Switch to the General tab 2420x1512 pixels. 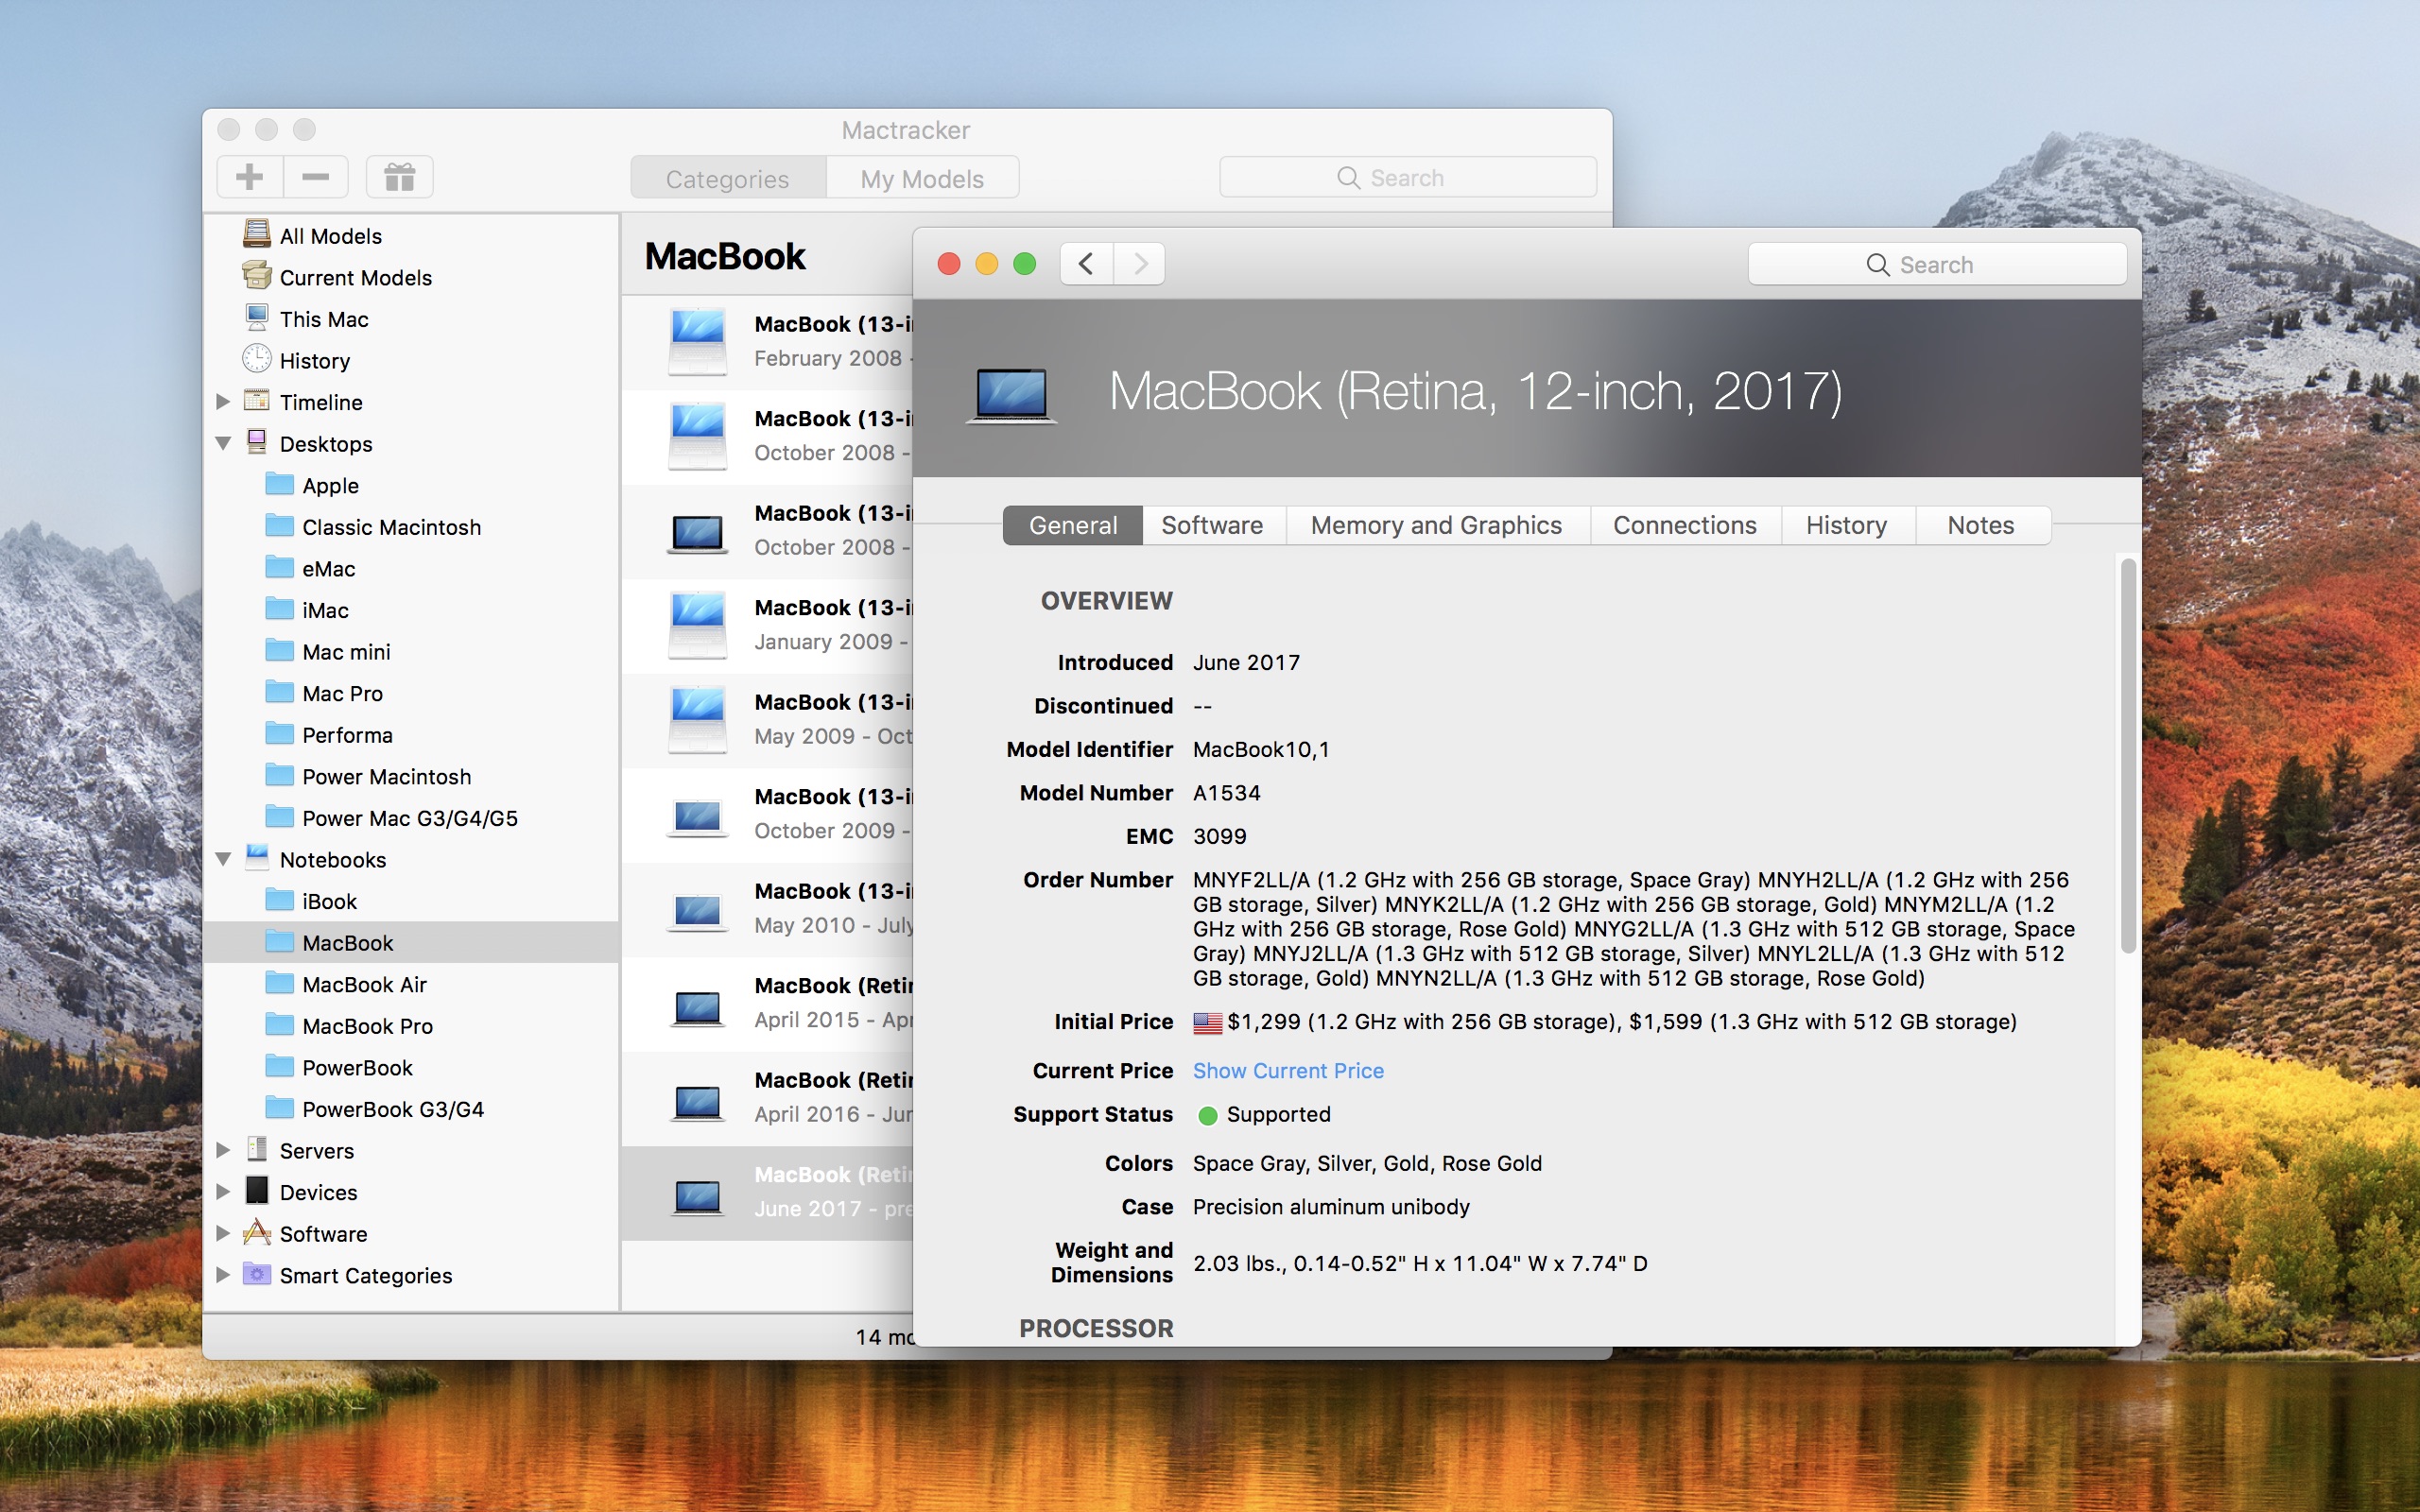(1072, 525)
